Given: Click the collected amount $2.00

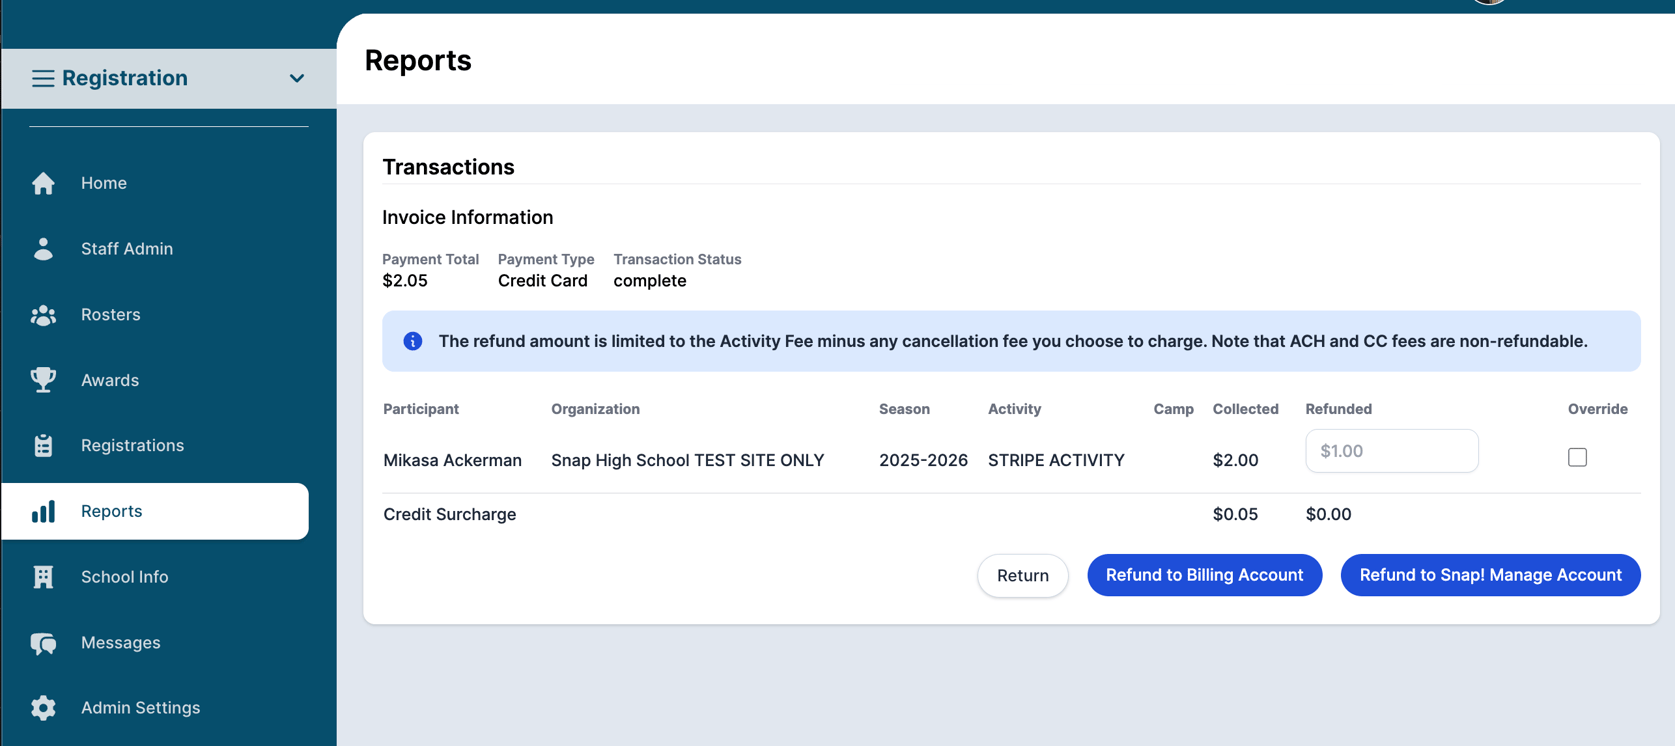Looking at the screenshot, I should [x=1235, y=460].
